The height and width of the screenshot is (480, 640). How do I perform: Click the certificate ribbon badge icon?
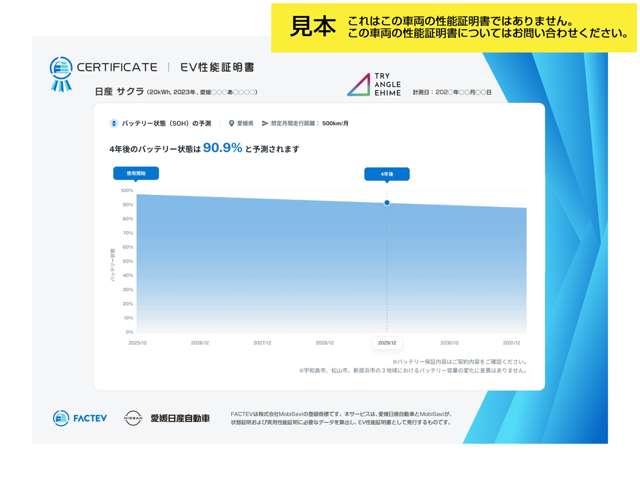coord(61,71)
